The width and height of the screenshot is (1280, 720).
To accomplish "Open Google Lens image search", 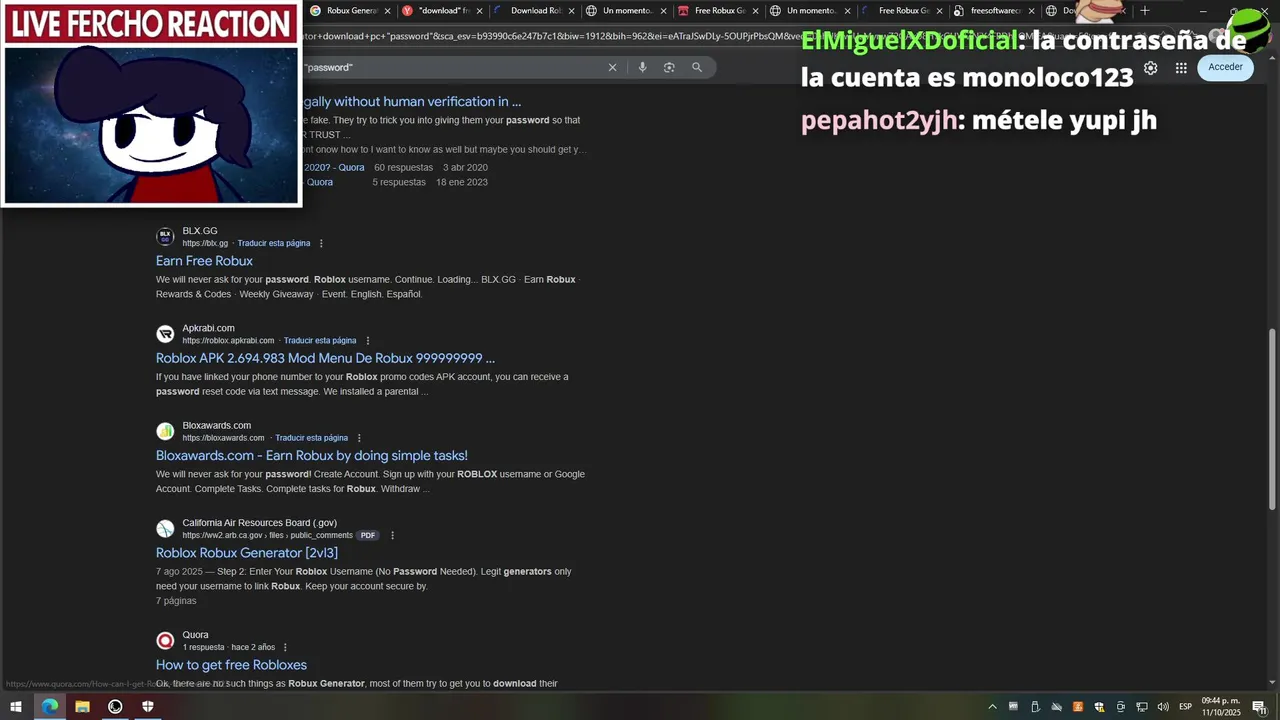I will pyautogui.click(x=669, y=67).
